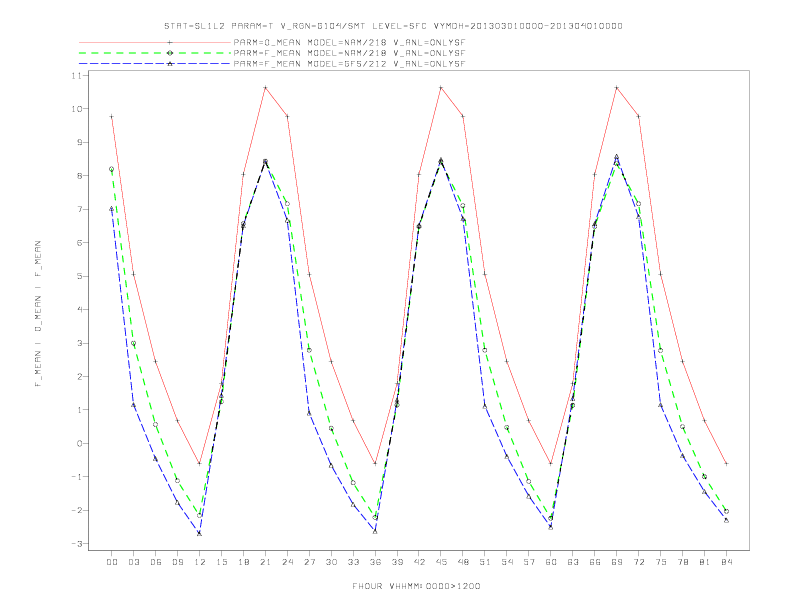Click y-axis tick label 10
The height and width of the screenshot is (612, 792).
pyautogui.click(x=76, y=109)
